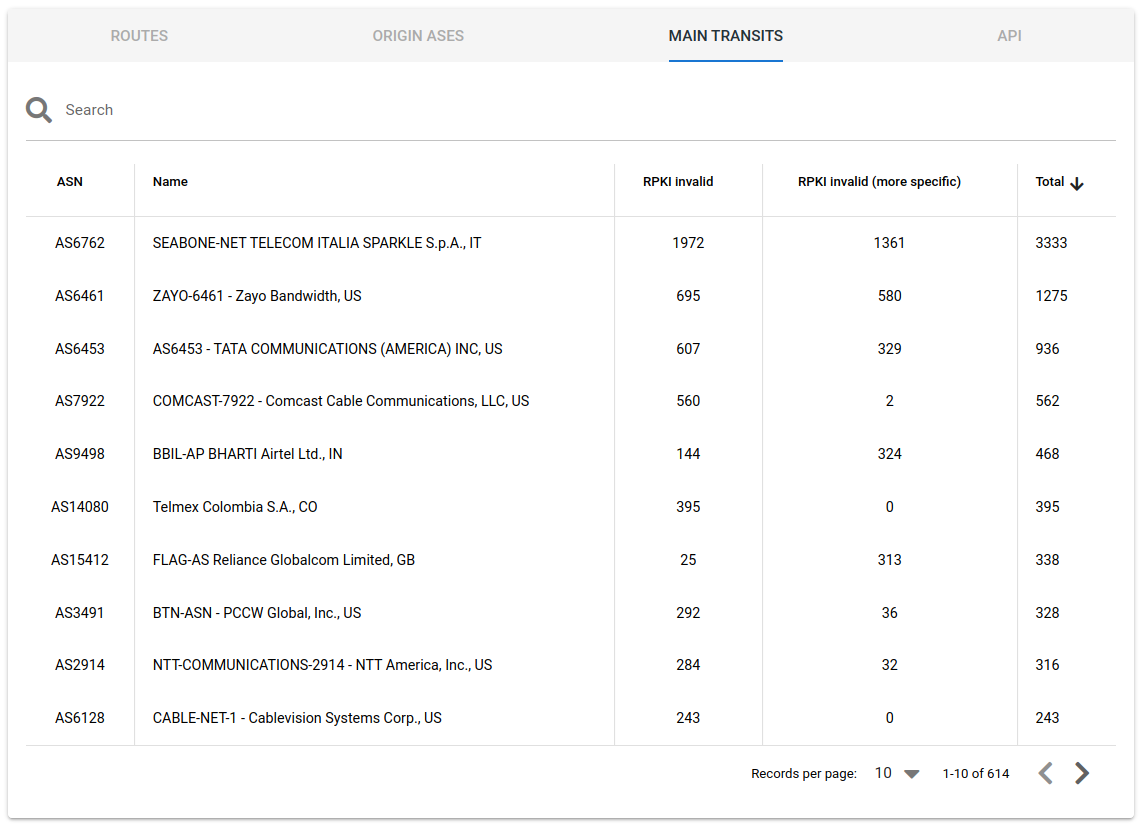Click more specific value 36
The height and width of the screenshot is (834, 1148).
click(890, 613)
